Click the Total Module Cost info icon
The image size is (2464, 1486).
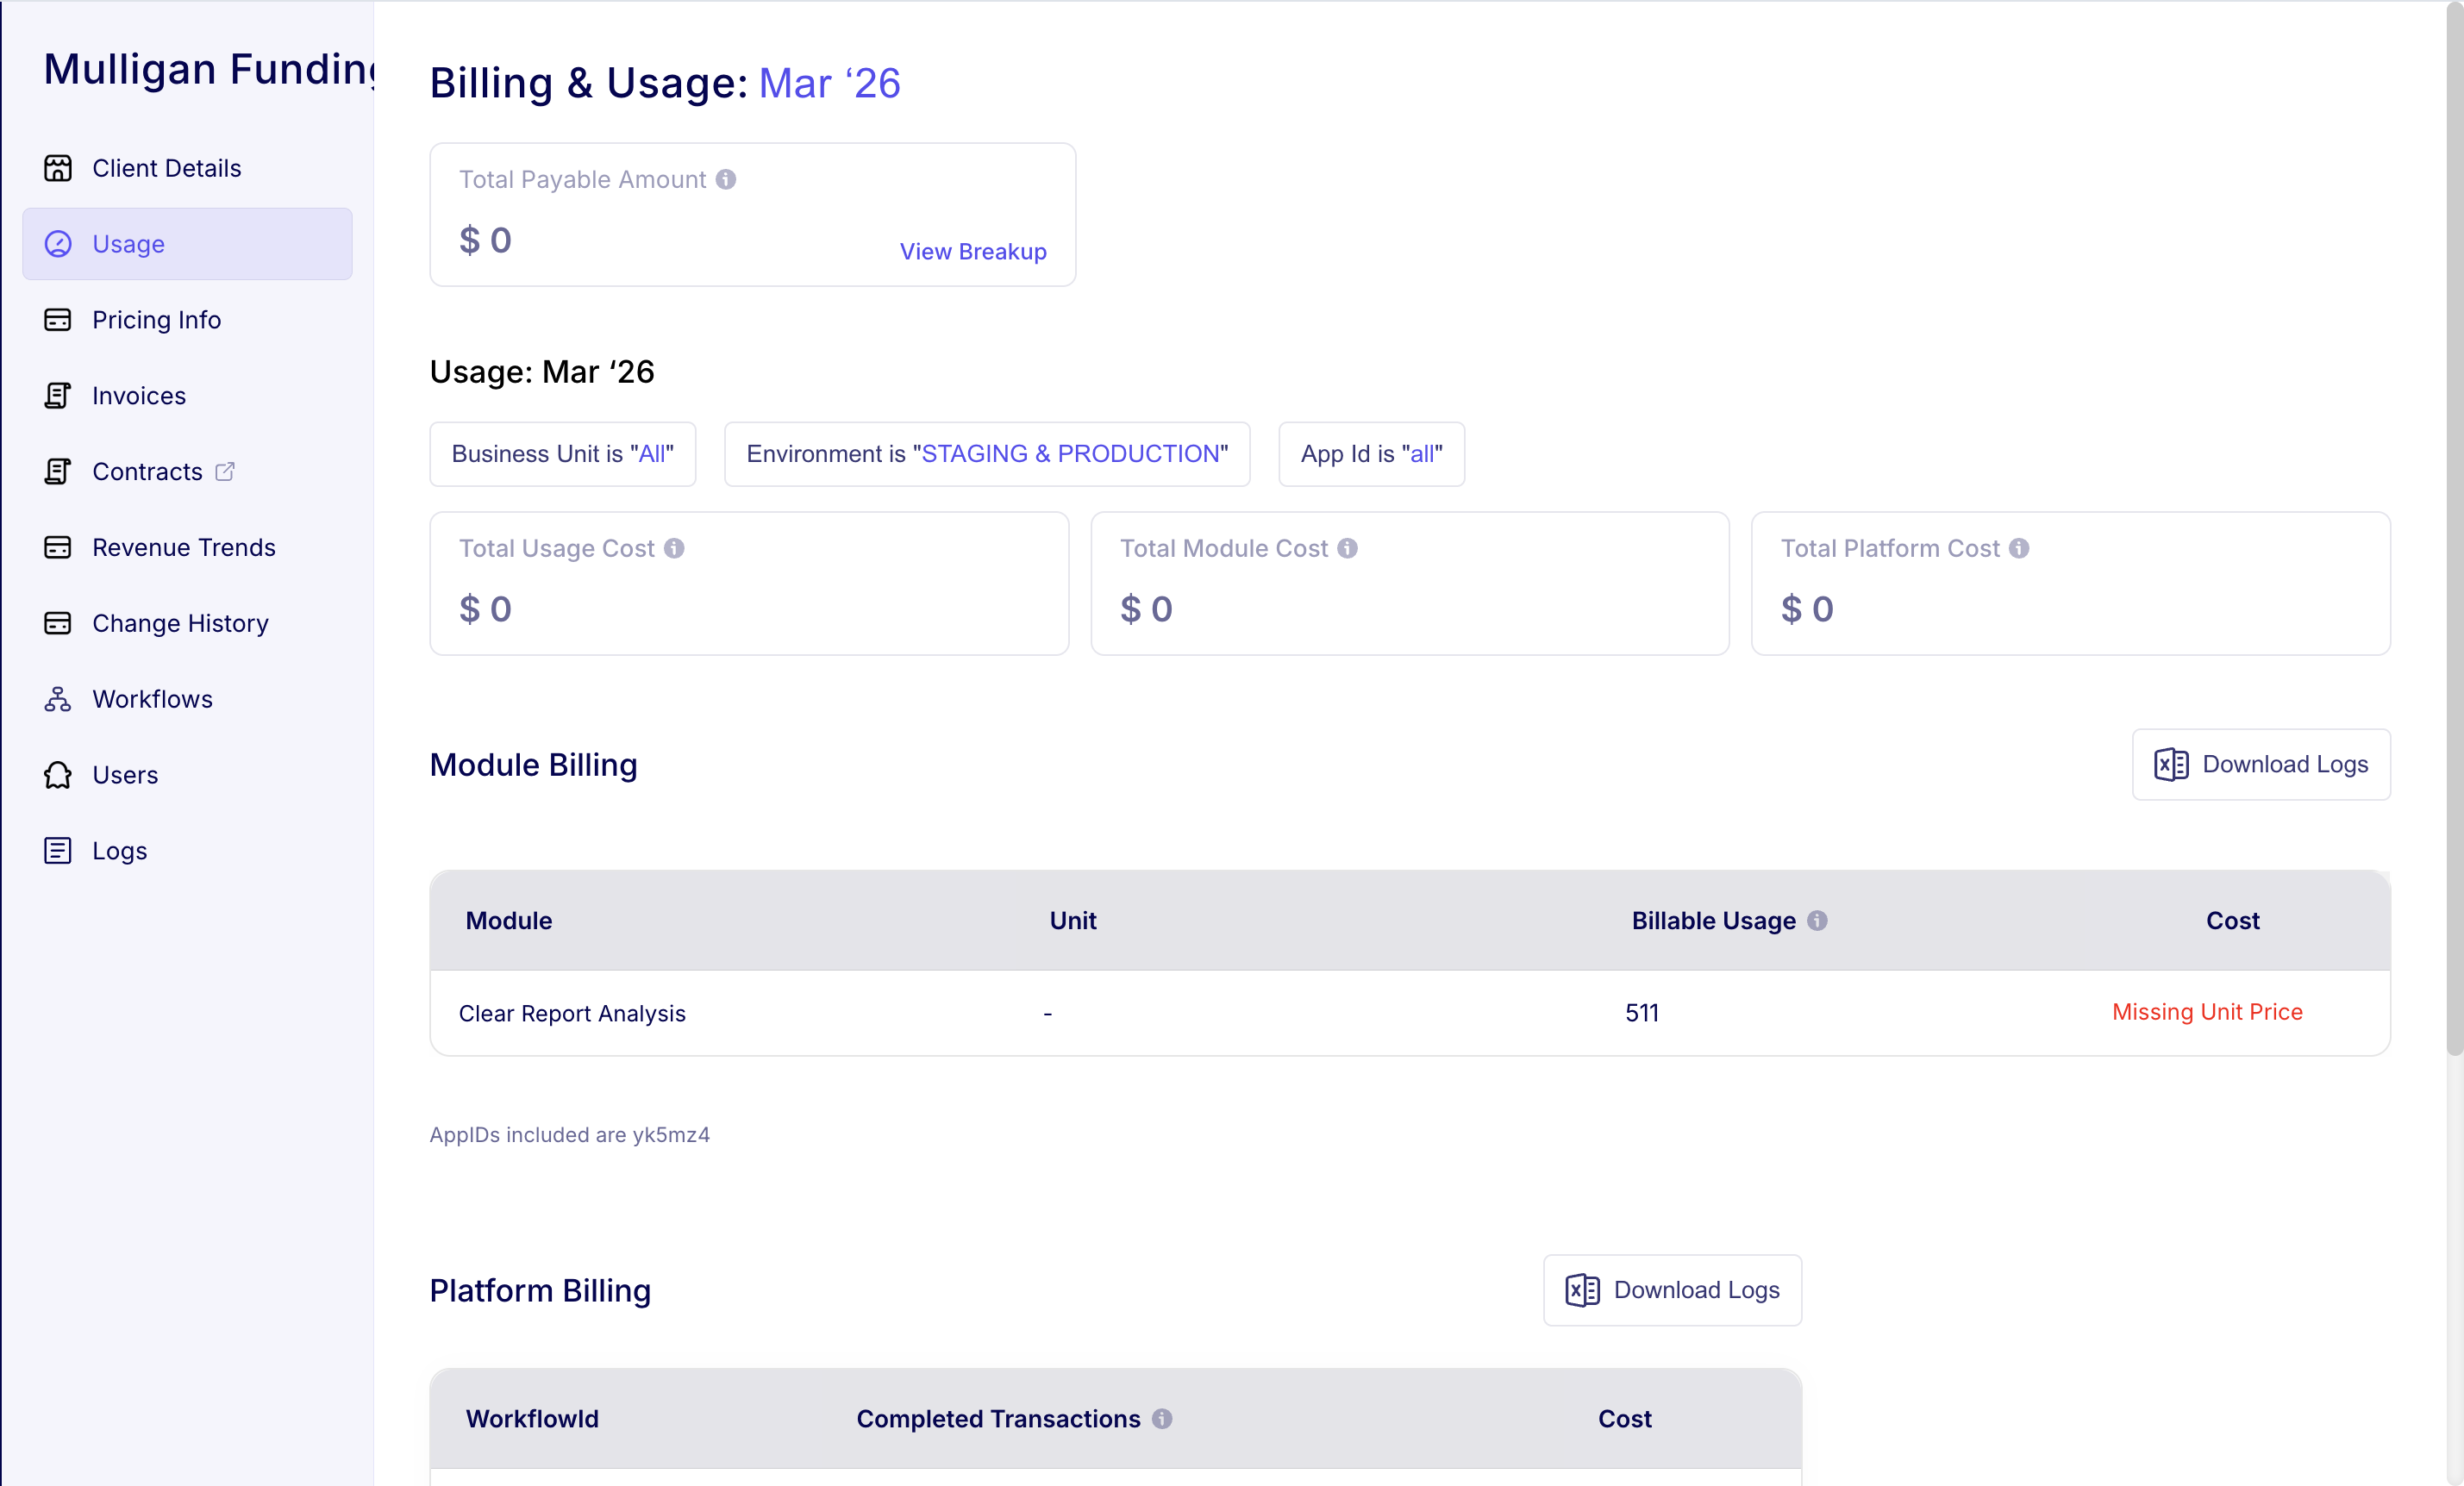click(1347, 548)
